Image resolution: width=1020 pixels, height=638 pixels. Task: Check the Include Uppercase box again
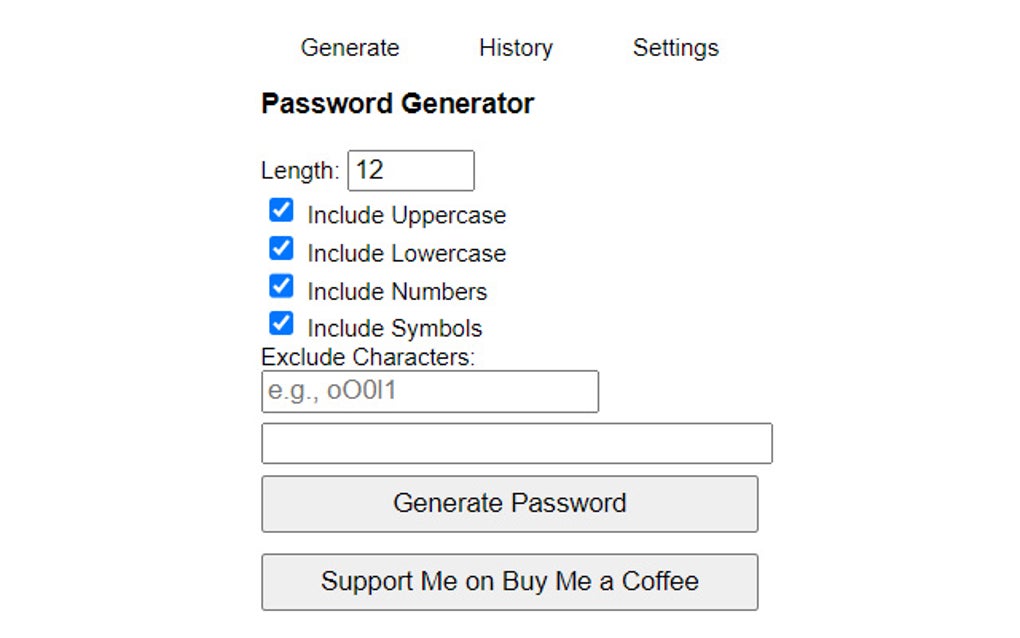[281, 209]
